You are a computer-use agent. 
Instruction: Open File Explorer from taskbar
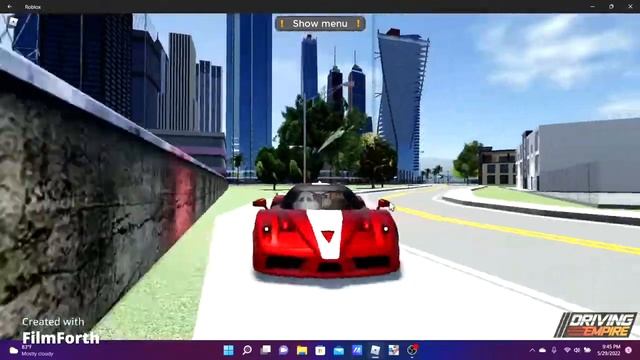click(x=302, y=350)
